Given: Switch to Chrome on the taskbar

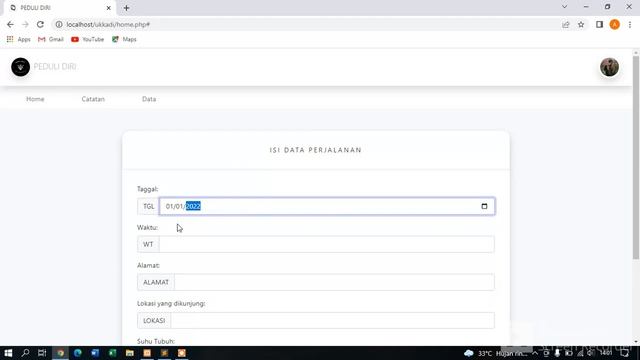Looking at the screenshot, I should 60,353.
